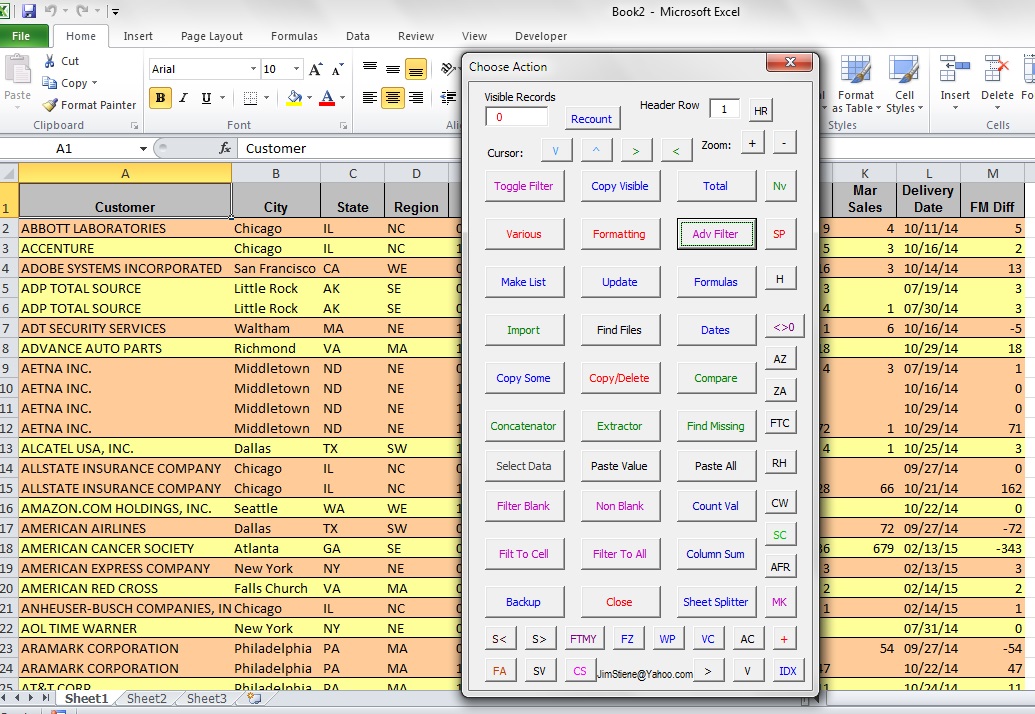
Task: Toggle Align Text Right
Action: 416,98
